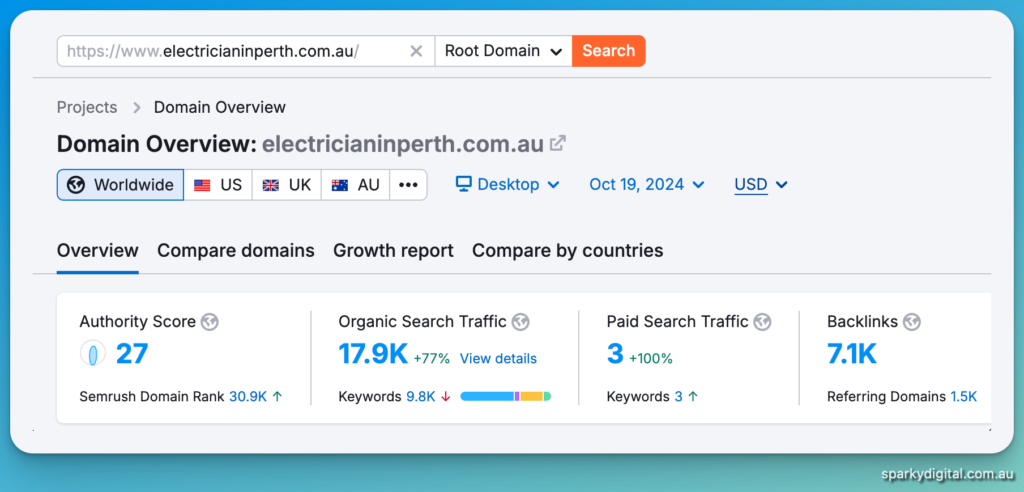Viewport: 1024px width, 492px height.
Task: Open the Desktop device dropdown
Action: pos(507,184)
